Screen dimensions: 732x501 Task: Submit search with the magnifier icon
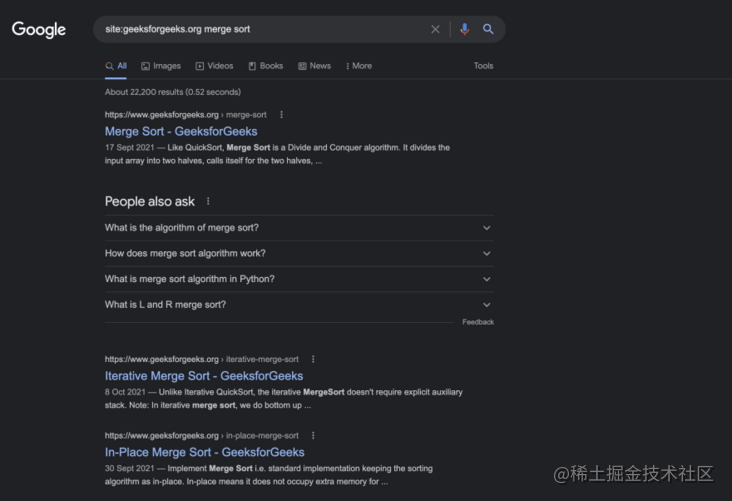(x=488, y=29)
